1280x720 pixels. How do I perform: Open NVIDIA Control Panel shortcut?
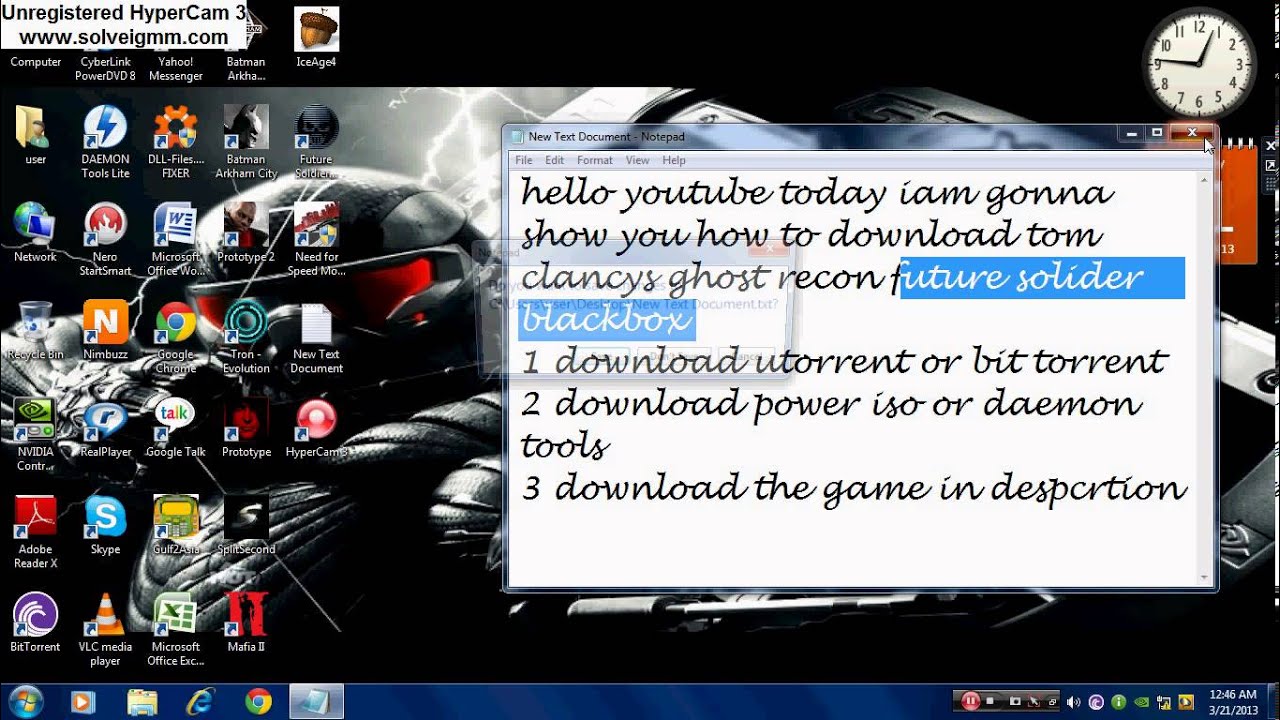coord(36,434)
